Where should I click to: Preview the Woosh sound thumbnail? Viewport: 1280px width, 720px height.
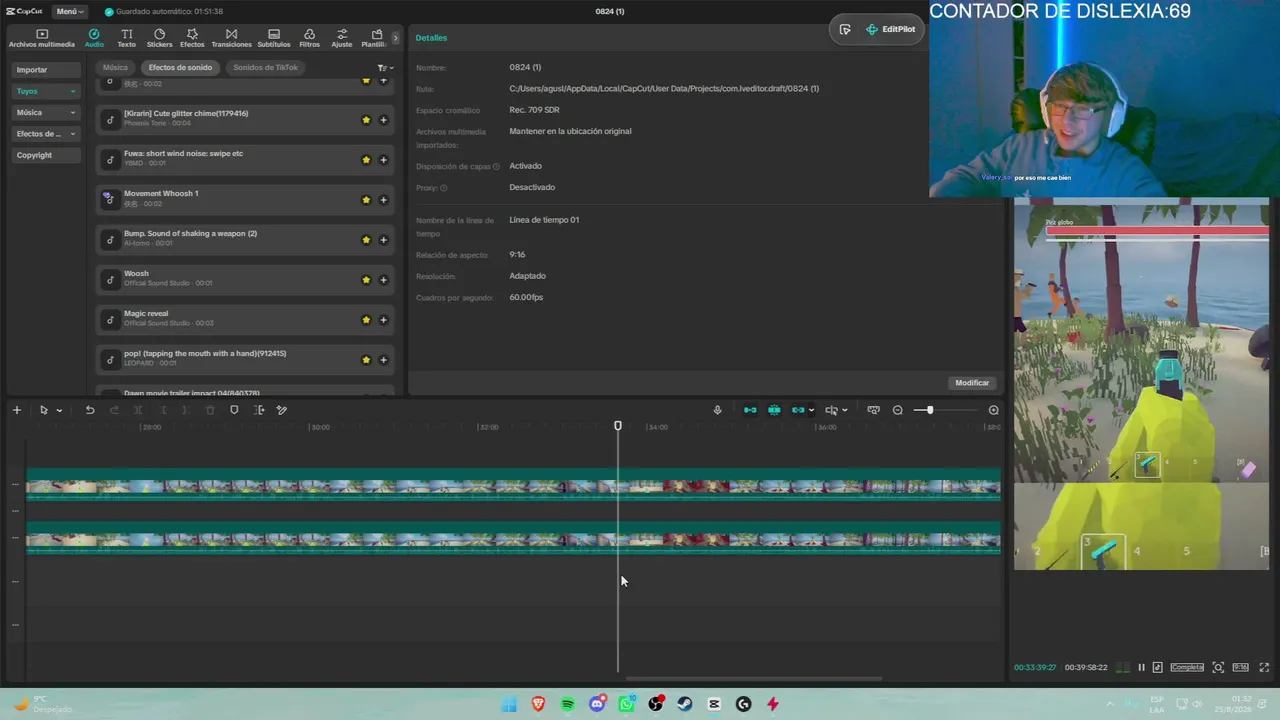[110, 279]
